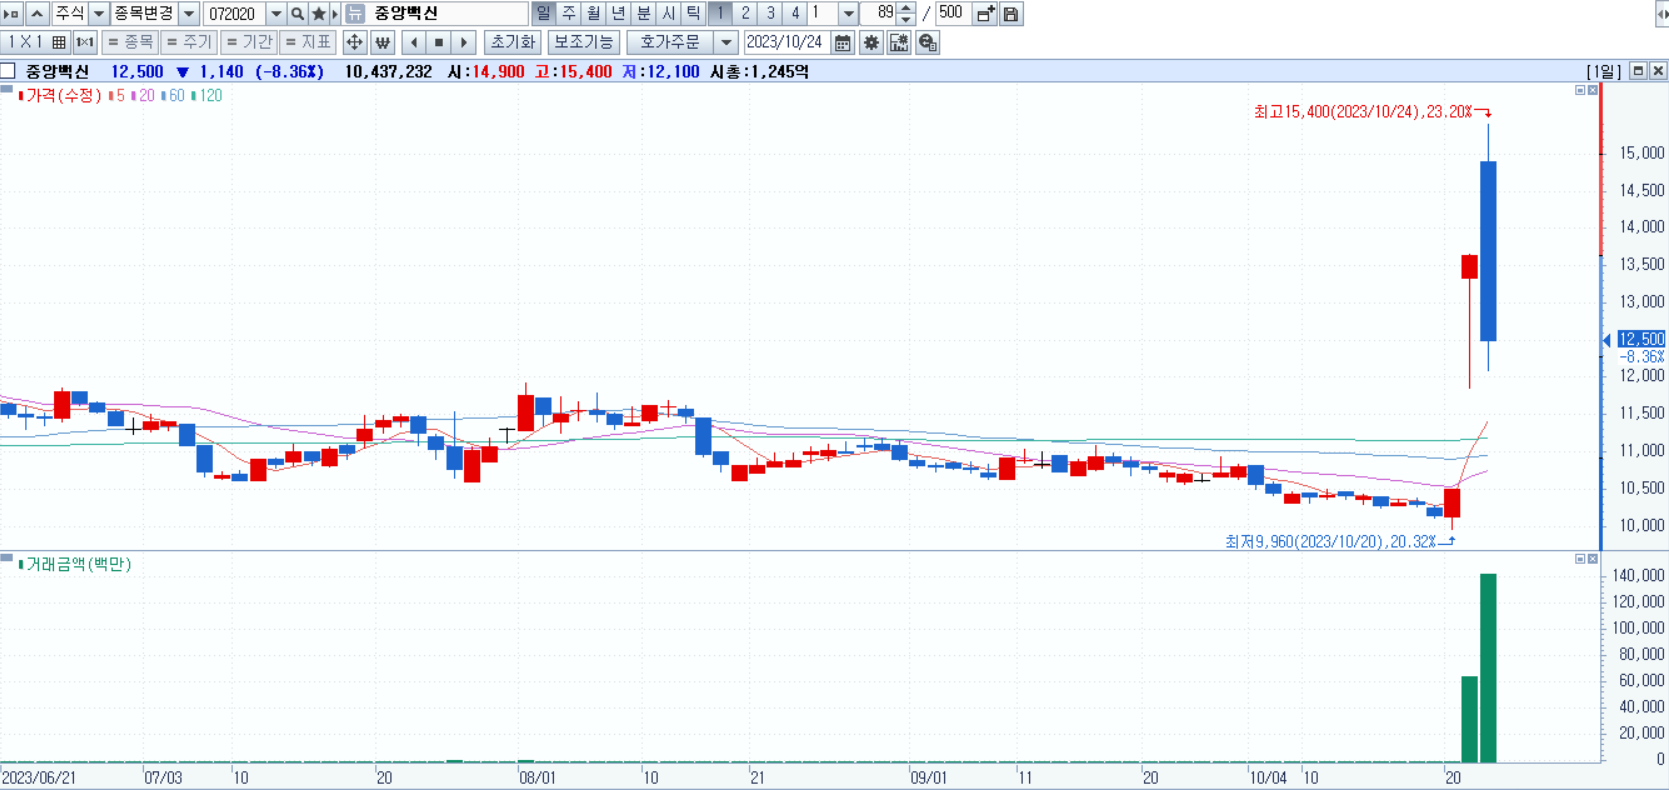Select interval preset button 4
Screen dimensions: 1669x790
coord(795,14)
